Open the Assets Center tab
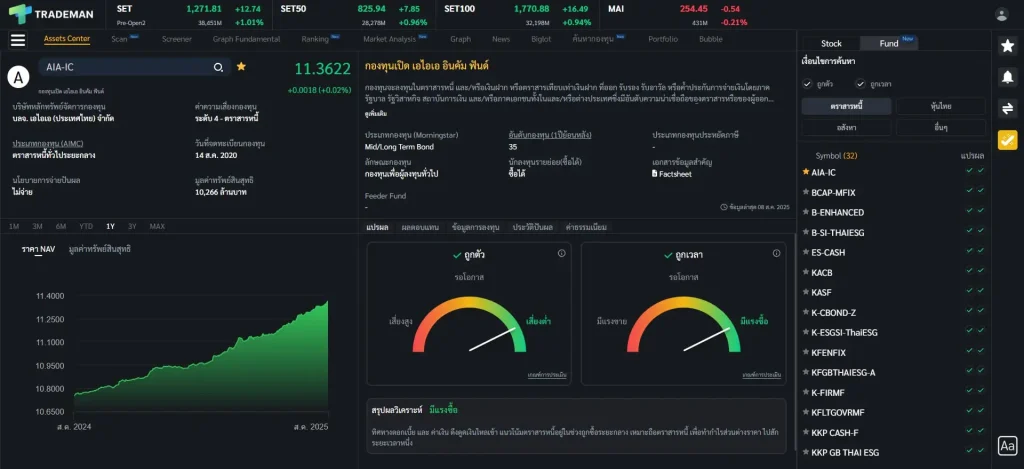The height and width of the screenshot is (469, 1024). (x=67, y=39)
